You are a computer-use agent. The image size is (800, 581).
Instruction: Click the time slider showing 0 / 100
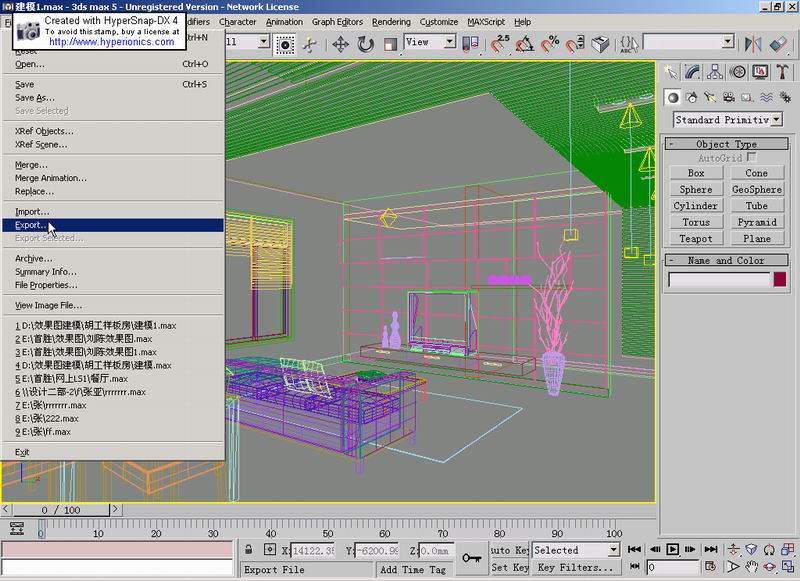point(61,510)
